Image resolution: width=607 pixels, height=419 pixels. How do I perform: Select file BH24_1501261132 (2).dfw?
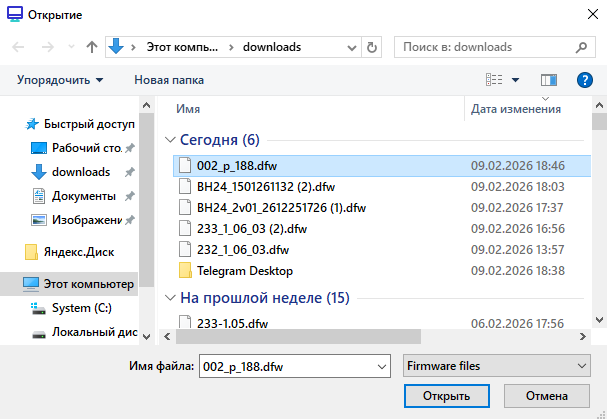pos(265,187)
